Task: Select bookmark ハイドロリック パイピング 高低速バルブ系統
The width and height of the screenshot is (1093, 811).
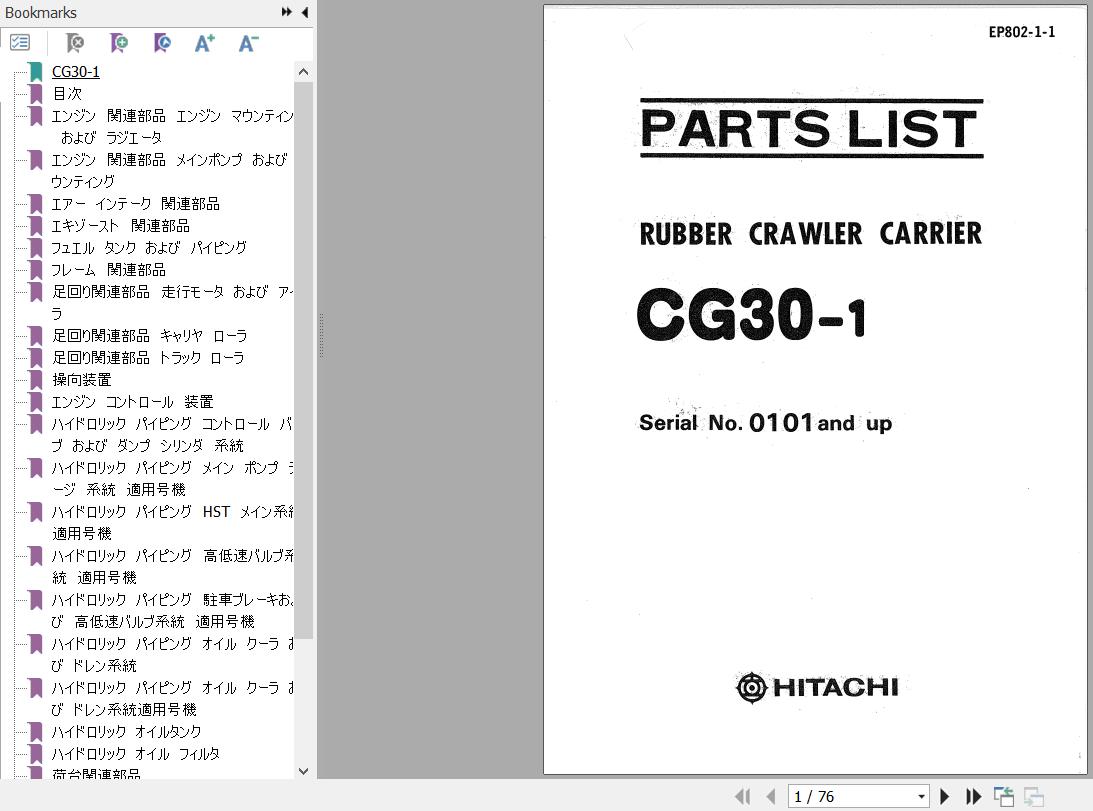Action: point(172,566)
